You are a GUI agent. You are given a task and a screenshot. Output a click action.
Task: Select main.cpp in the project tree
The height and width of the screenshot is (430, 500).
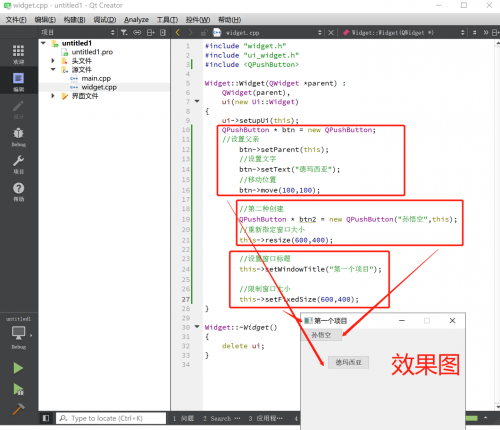(x=96, y=78)
